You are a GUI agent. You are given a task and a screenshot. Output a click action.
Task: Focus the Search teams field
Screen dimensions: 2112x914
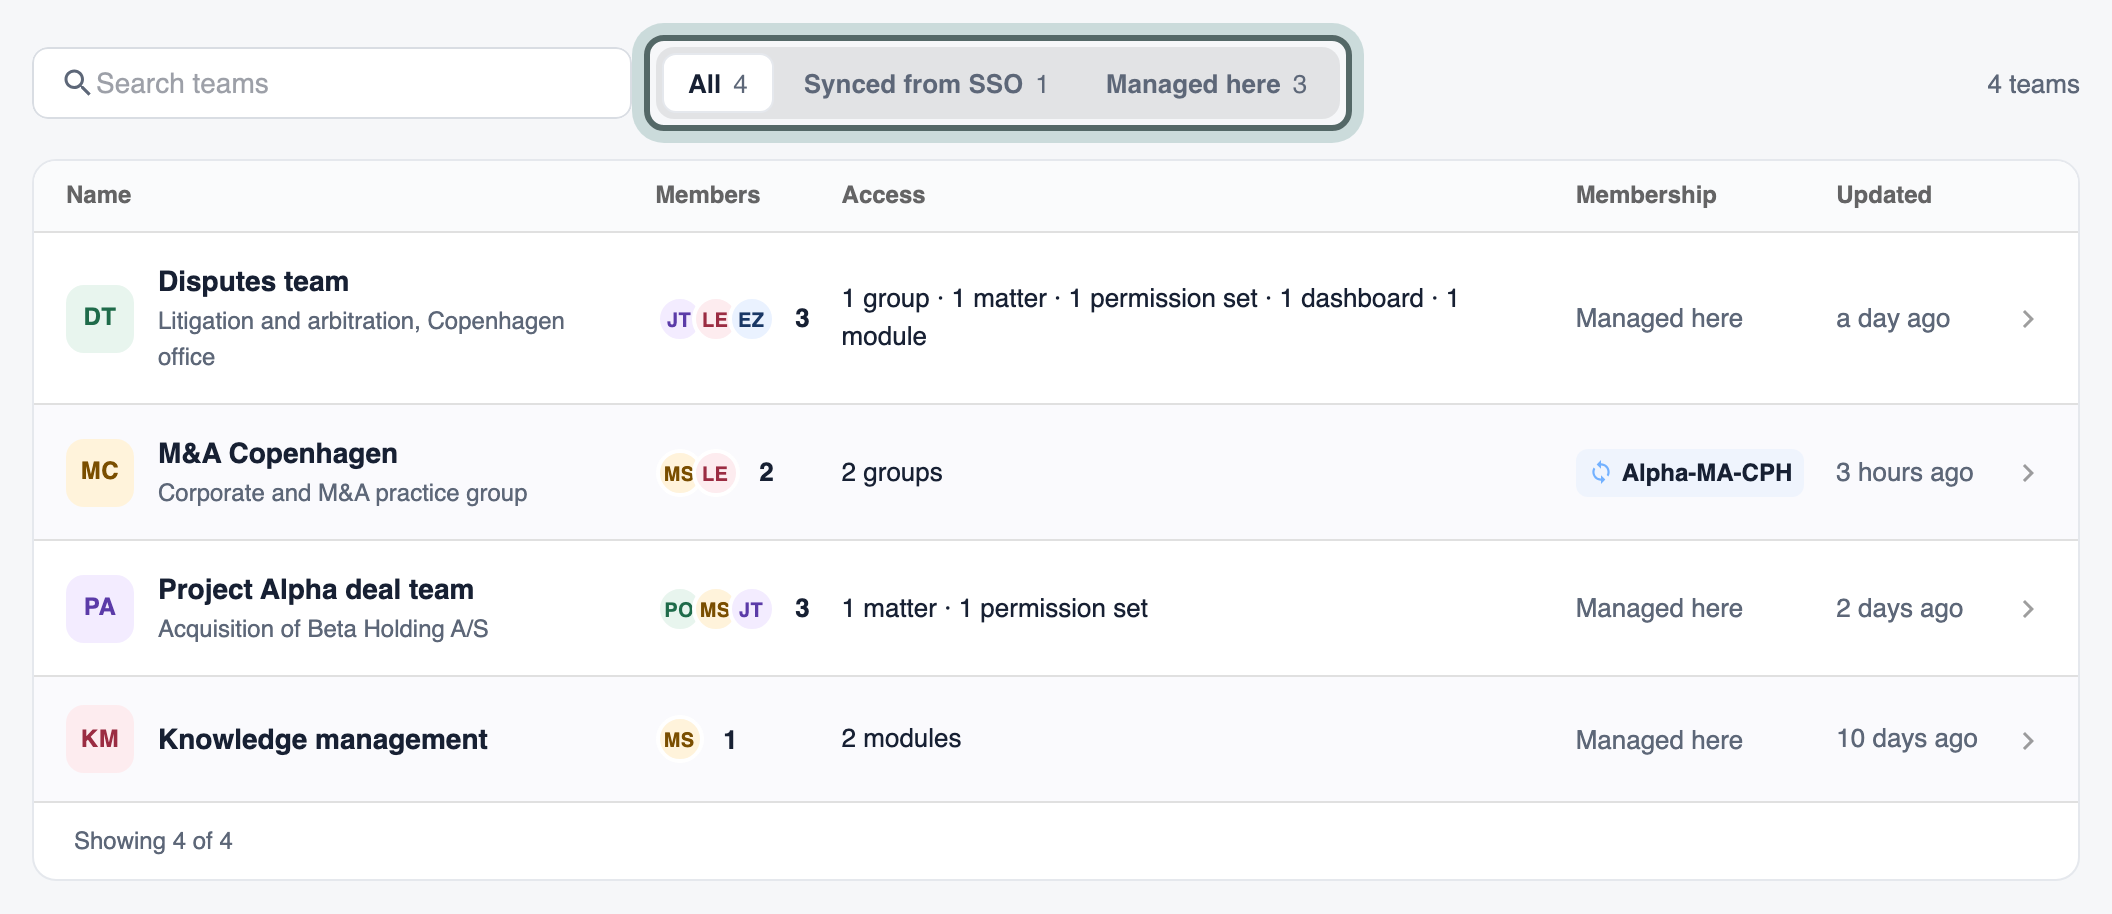click(332, 83)
